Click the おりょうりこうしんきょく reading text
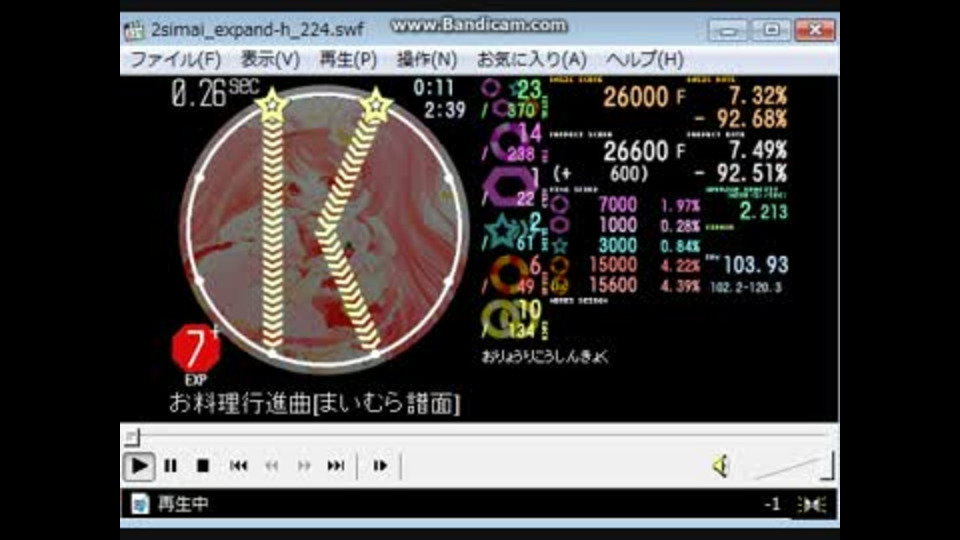Viewport: 960px width, 540px height. 544,356
